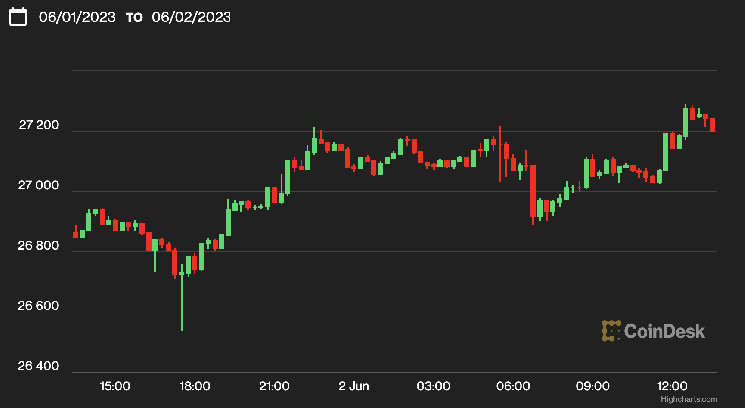Click the 06:00 time axis label
Viewport: 745px width, 408px height.
click(513, 386)
